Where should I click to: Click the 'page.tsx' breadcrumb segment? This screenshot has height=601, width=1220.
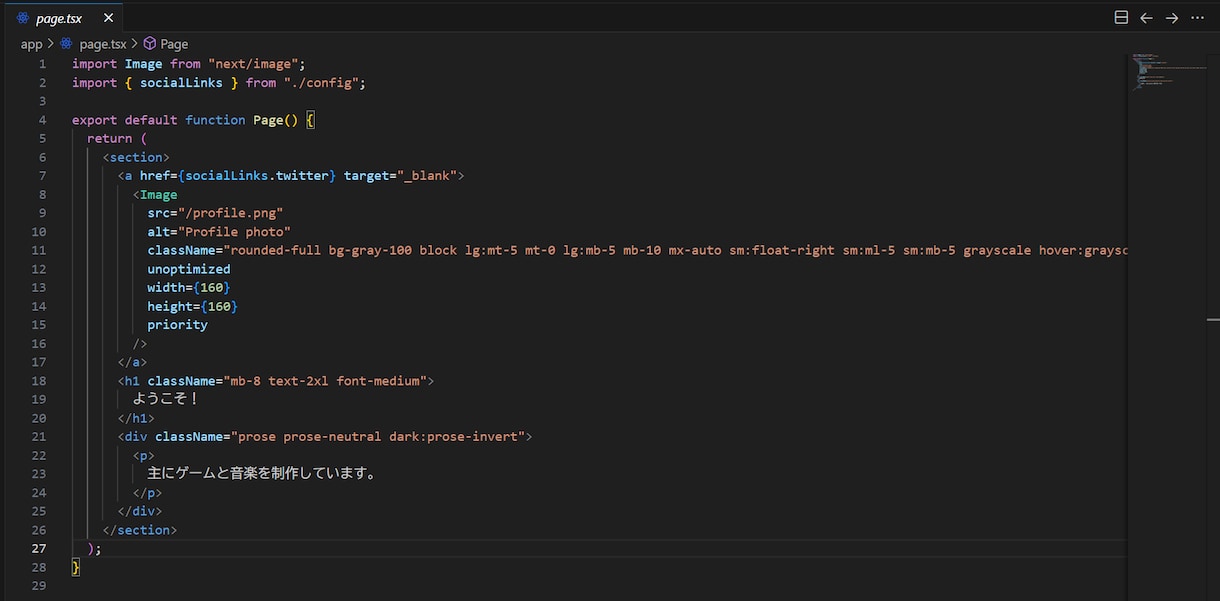[x=103, y=44]
